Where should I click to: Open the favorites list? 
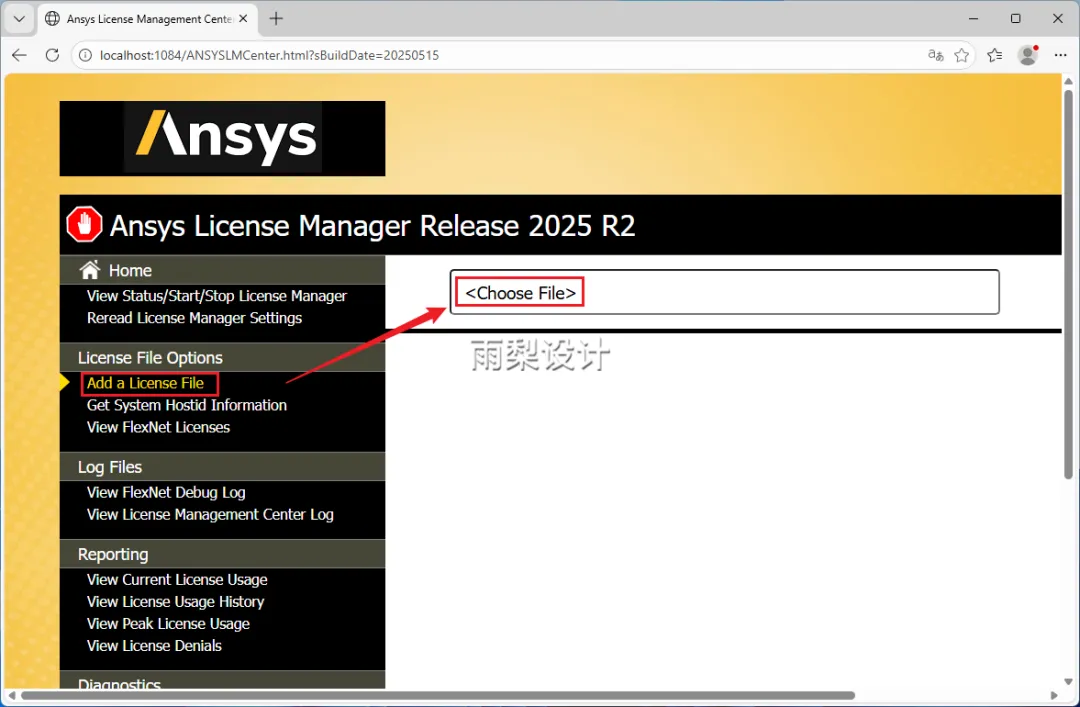tap(995, 55)
